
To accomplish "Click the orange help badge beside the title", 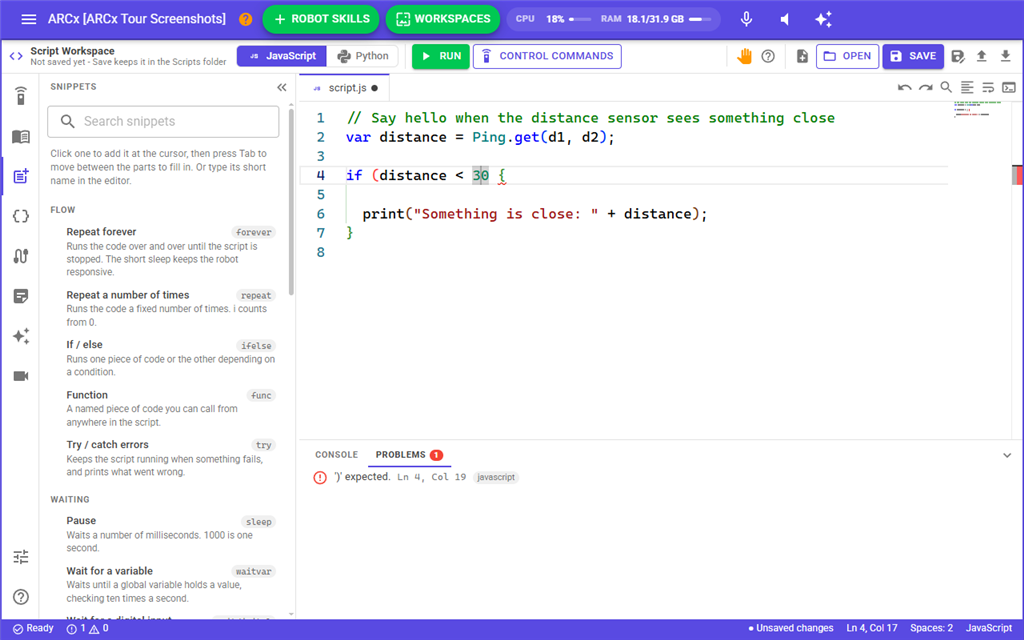I will point(246,19).
